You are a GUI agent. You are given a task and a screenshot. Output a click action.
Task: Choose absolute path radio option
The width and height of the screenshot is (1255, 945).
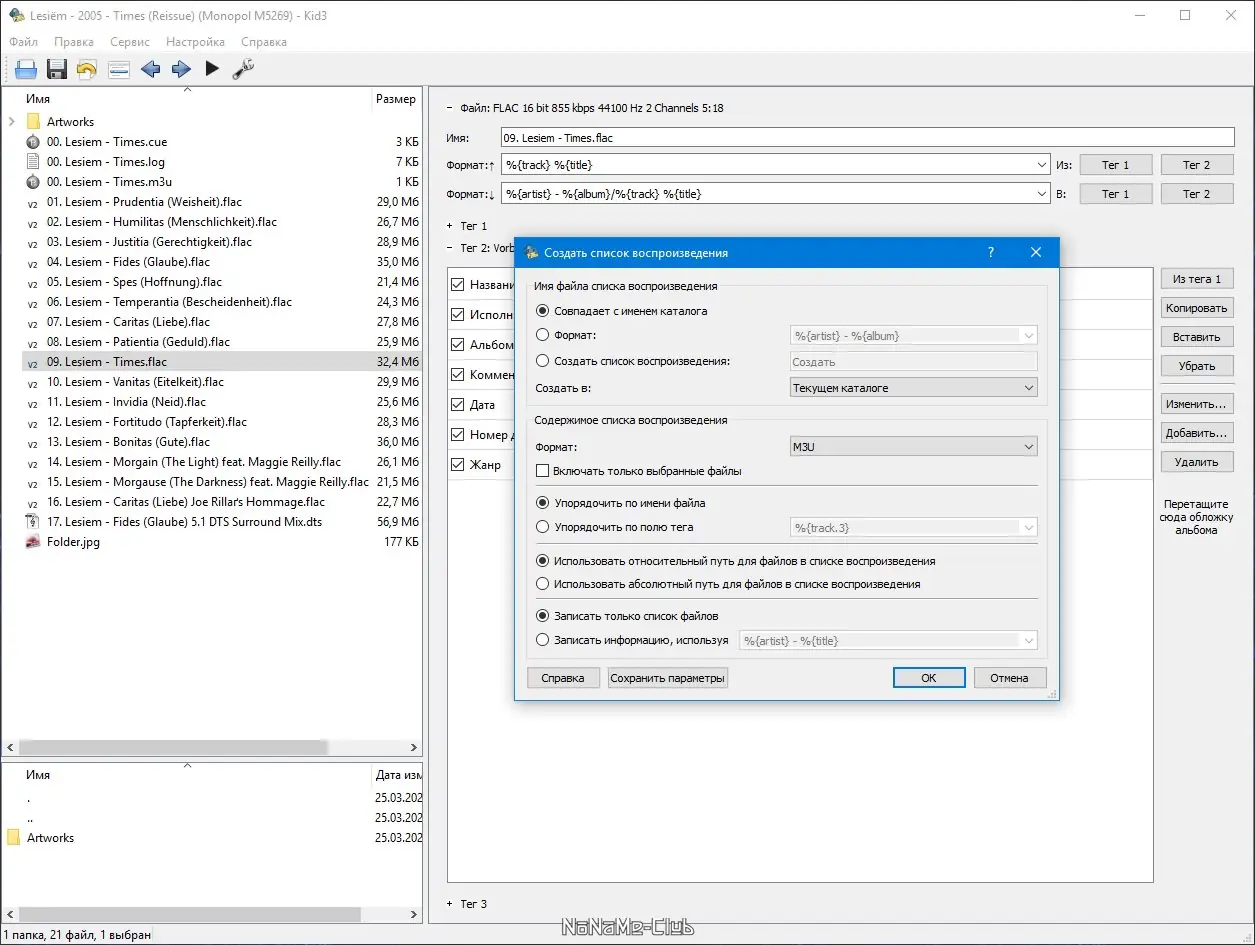click(543, 584)
